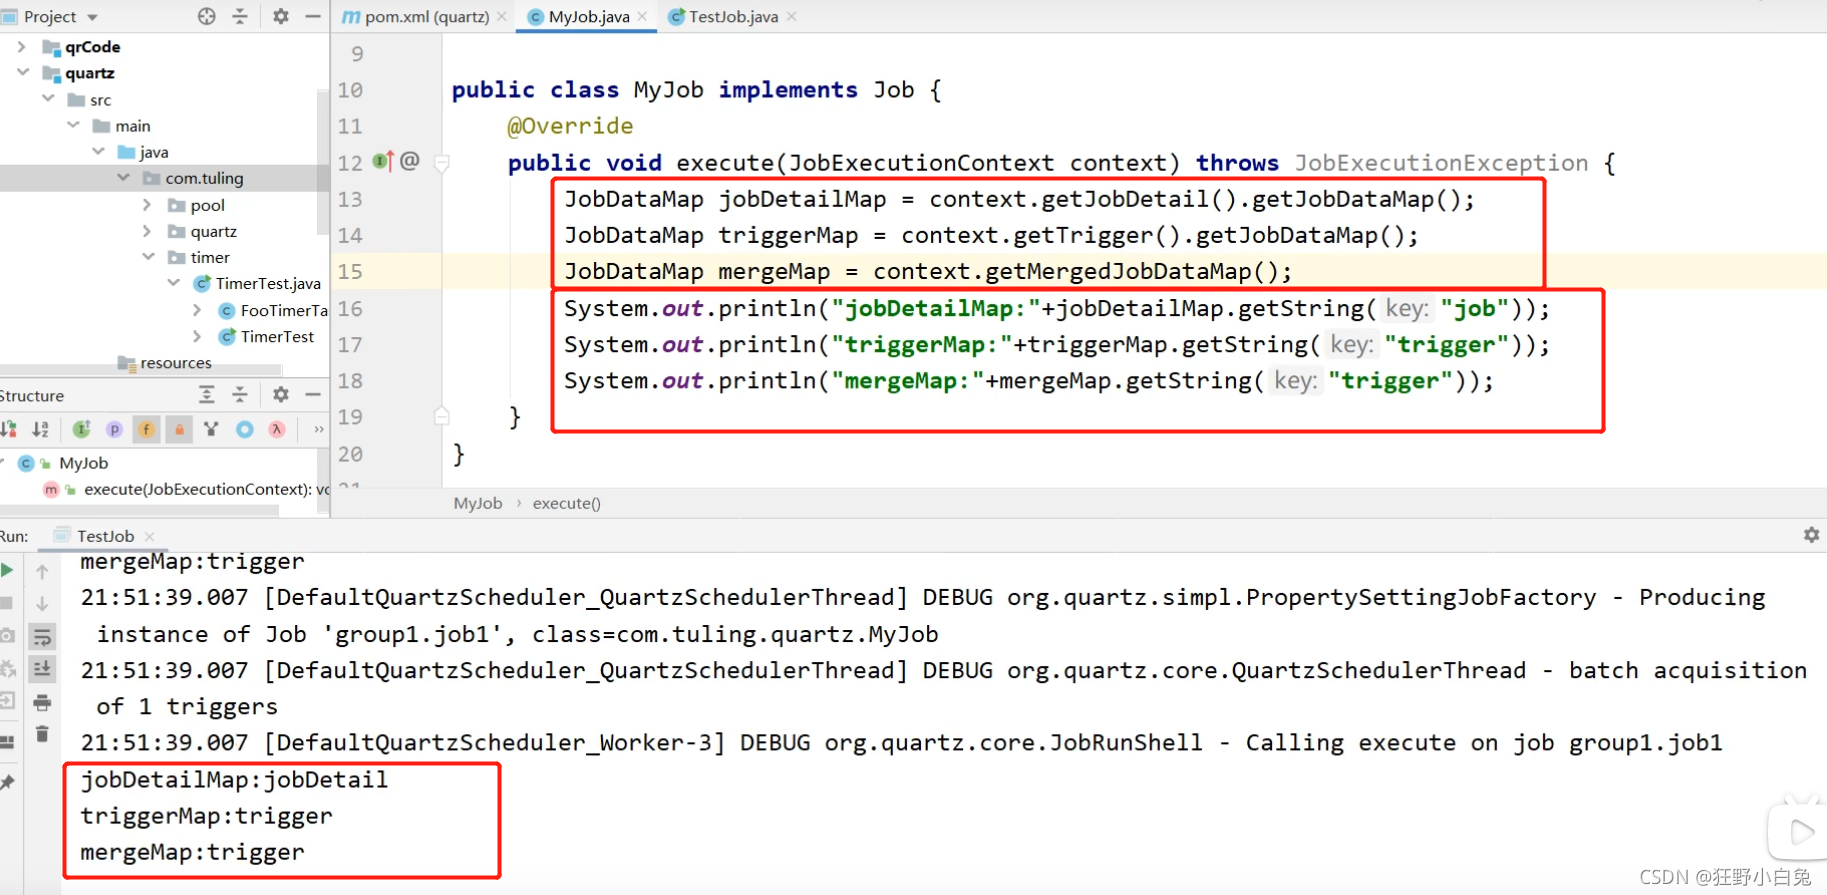1827x895 pixels.
Task: Open the Project view dropdown
Action: point(93,17)
